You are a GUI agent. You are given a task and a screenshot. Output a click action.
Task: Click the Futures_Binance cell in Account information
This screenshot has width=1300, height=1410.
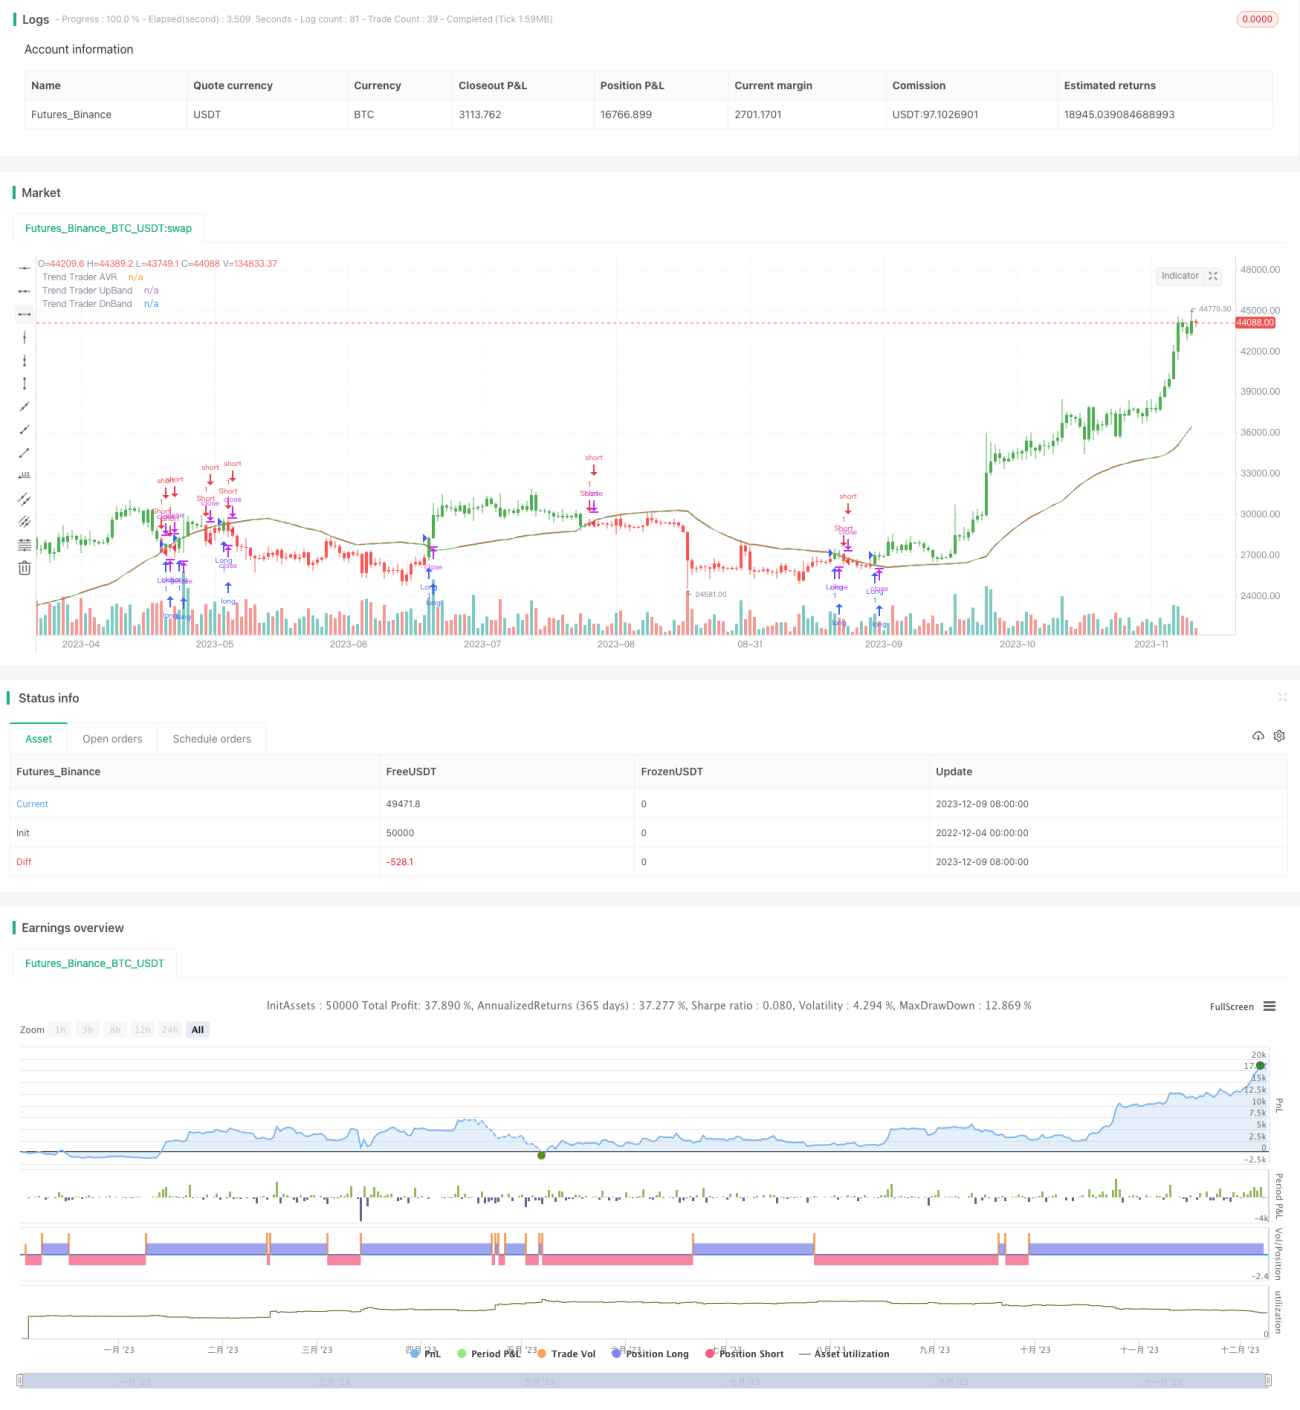pos(71,115)
